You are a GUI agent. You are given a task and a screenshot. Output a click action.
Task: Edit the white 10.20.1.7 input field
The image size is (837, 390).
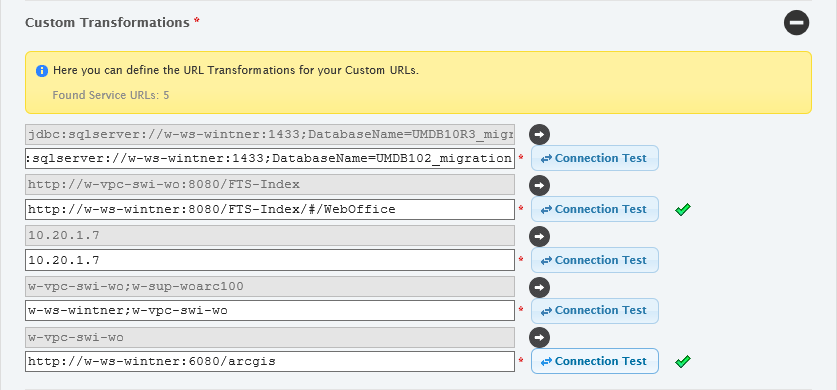click(270, 260)
